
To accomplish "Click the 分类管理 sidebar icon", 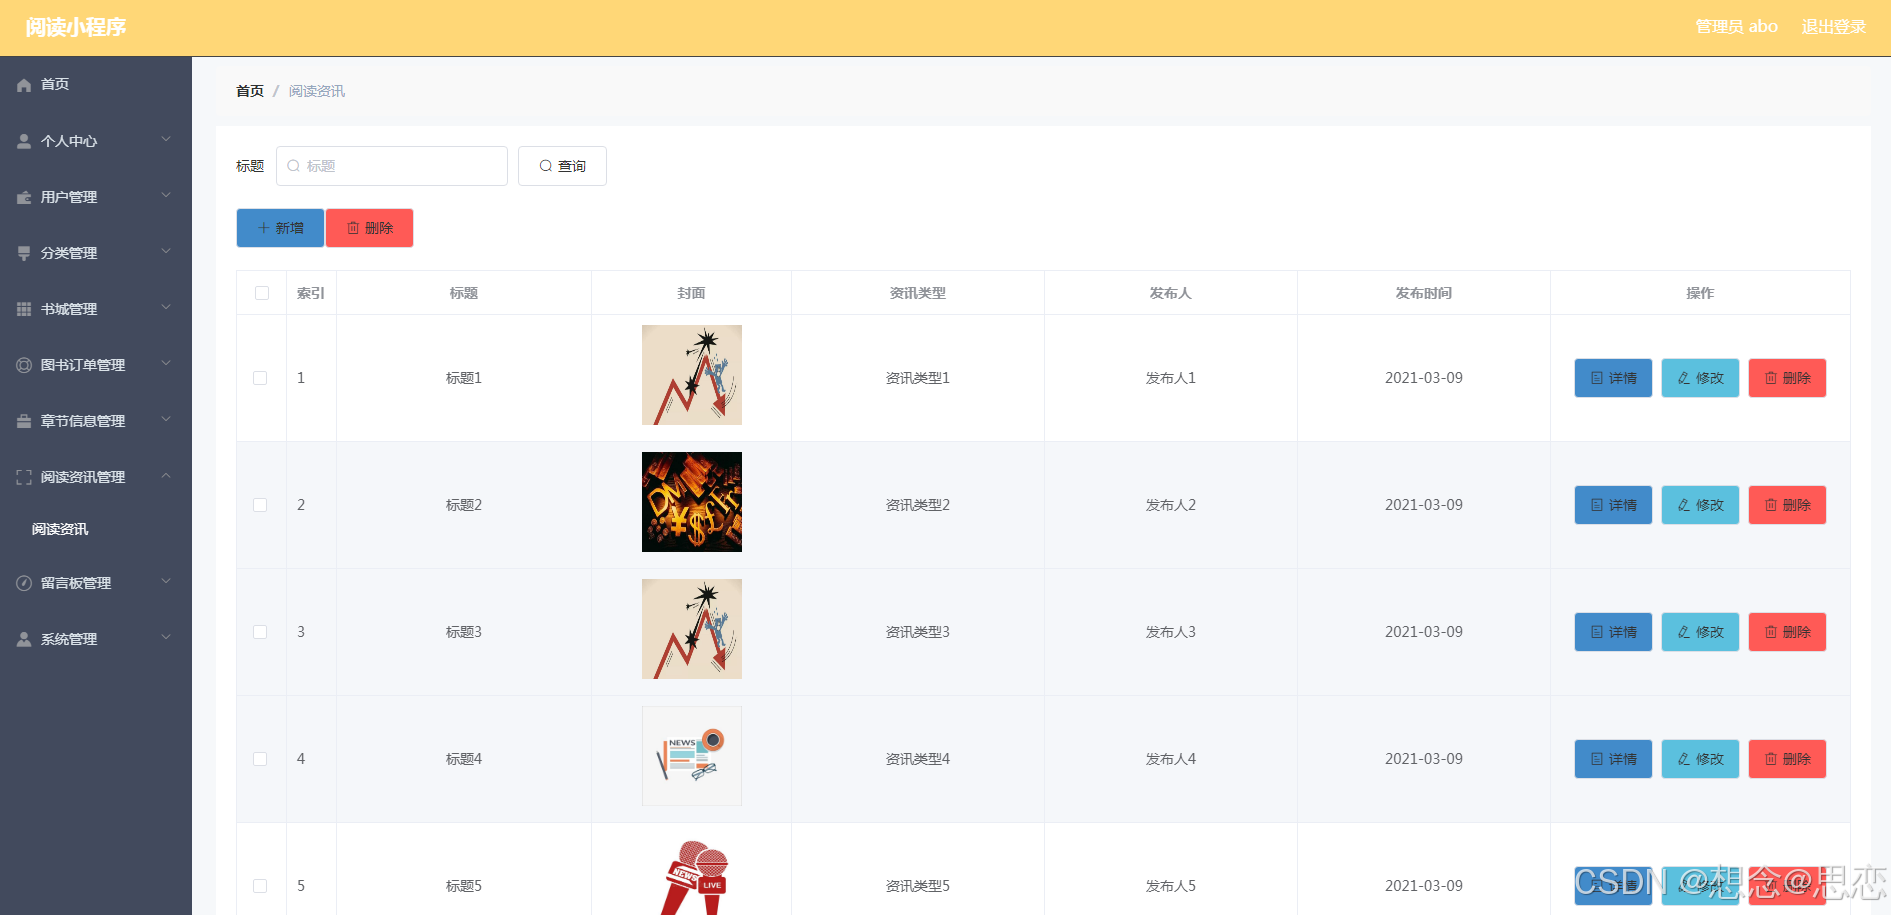I will pos(24,253).
